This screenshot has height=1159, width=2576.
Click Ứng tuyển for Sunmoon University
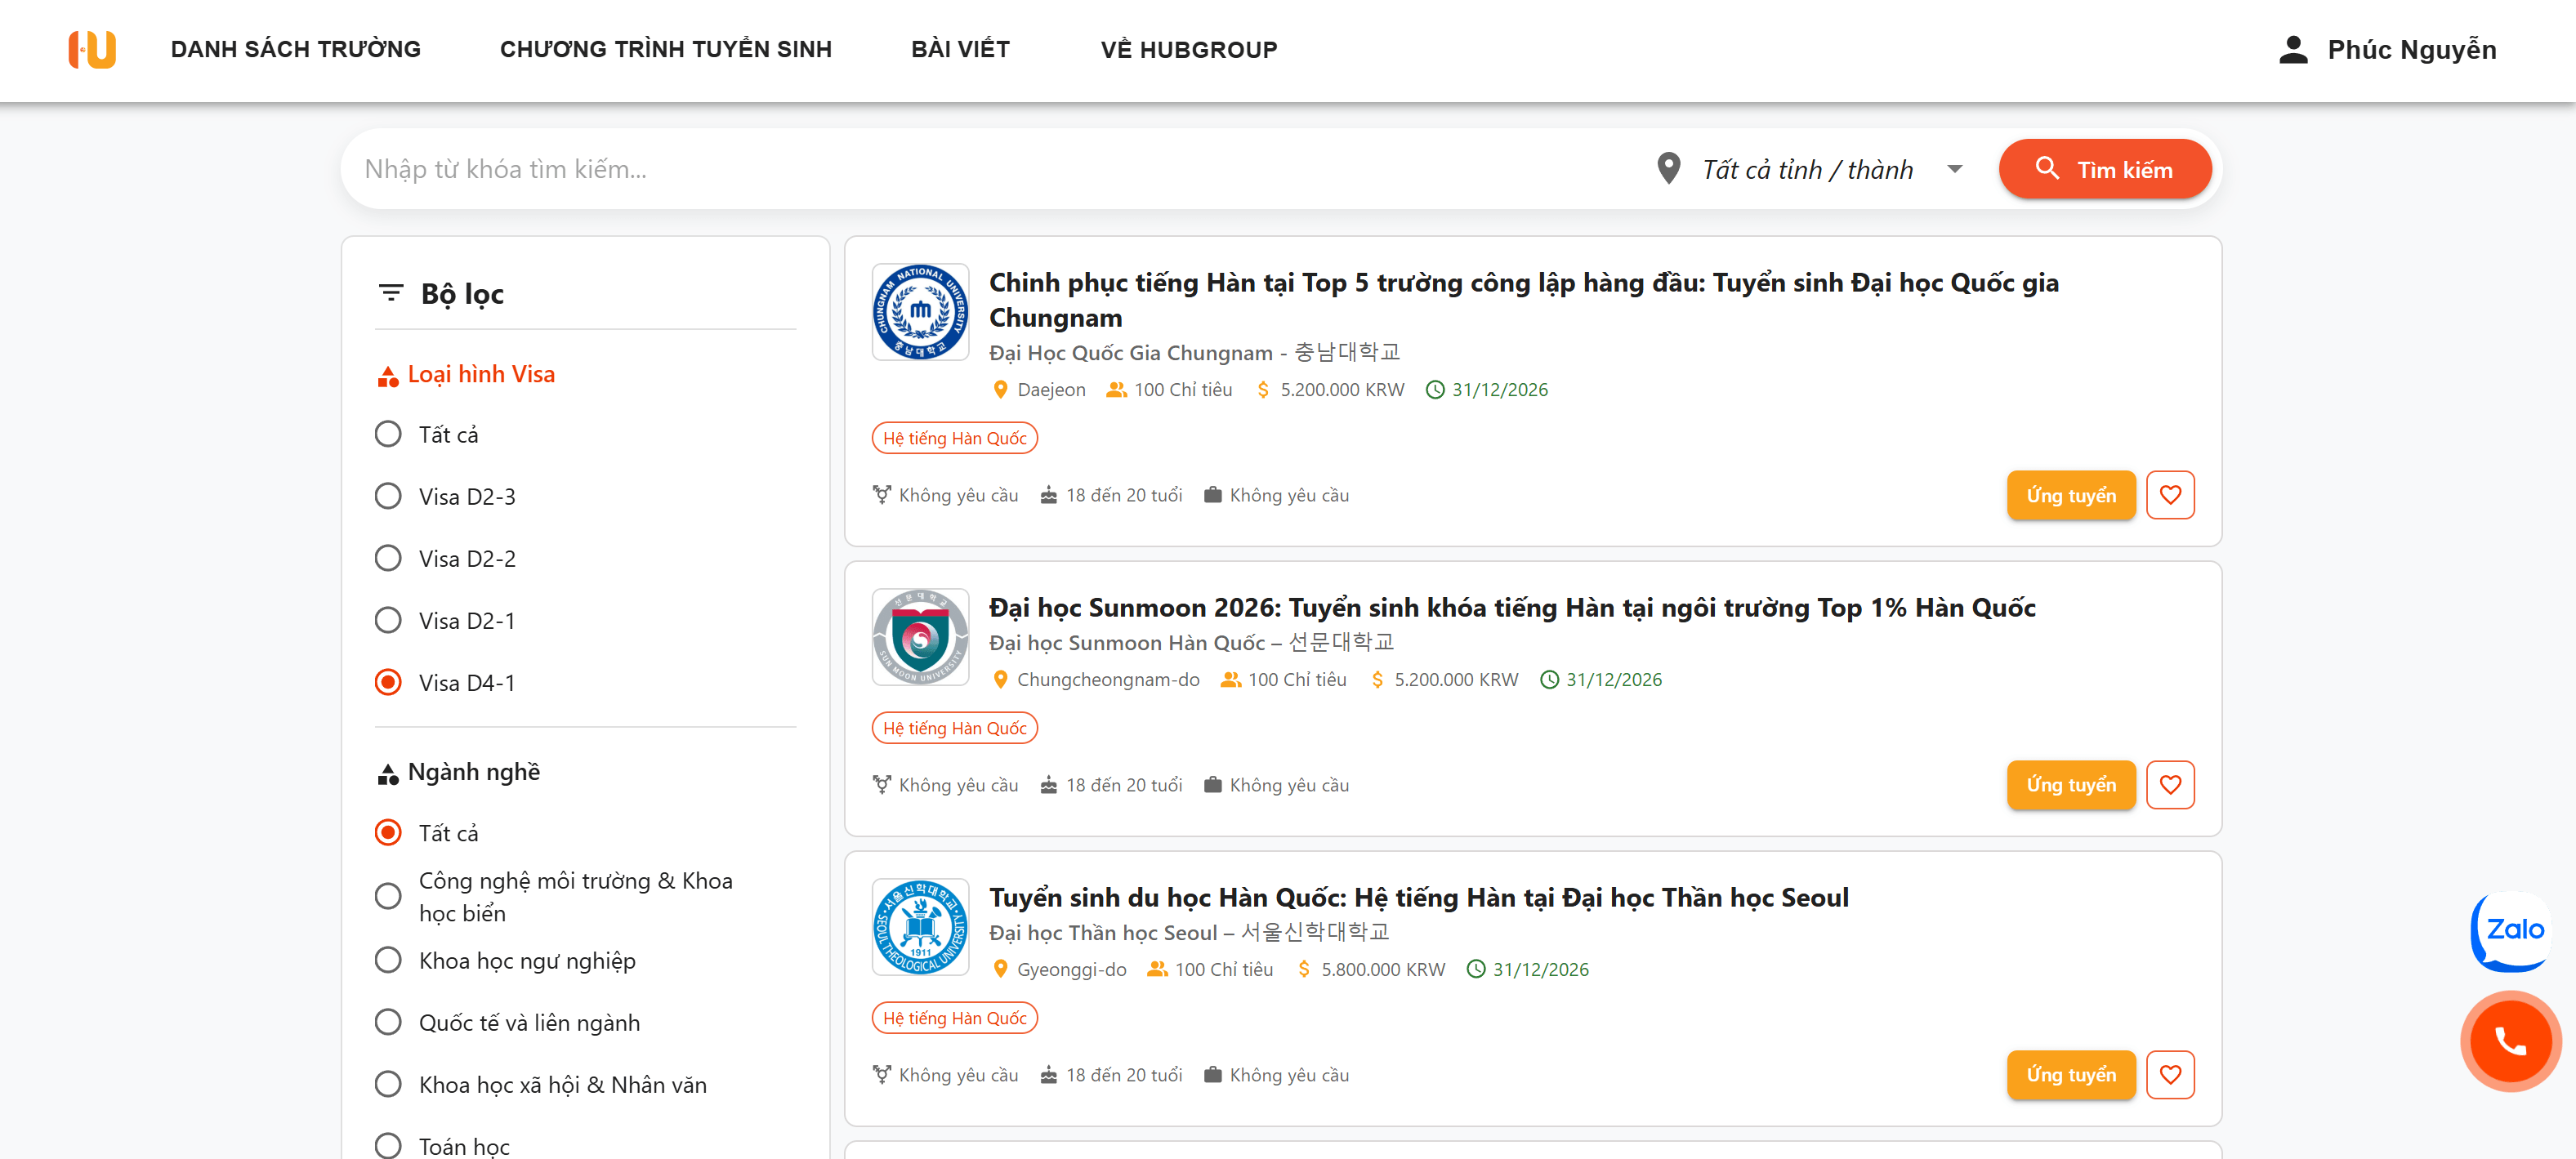click(x=2070, y=785)
